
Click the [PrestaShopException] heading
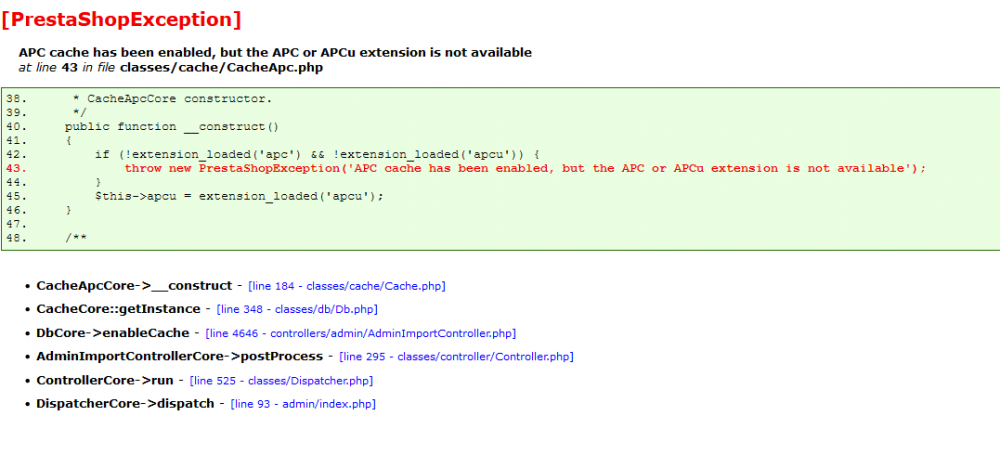122,20
